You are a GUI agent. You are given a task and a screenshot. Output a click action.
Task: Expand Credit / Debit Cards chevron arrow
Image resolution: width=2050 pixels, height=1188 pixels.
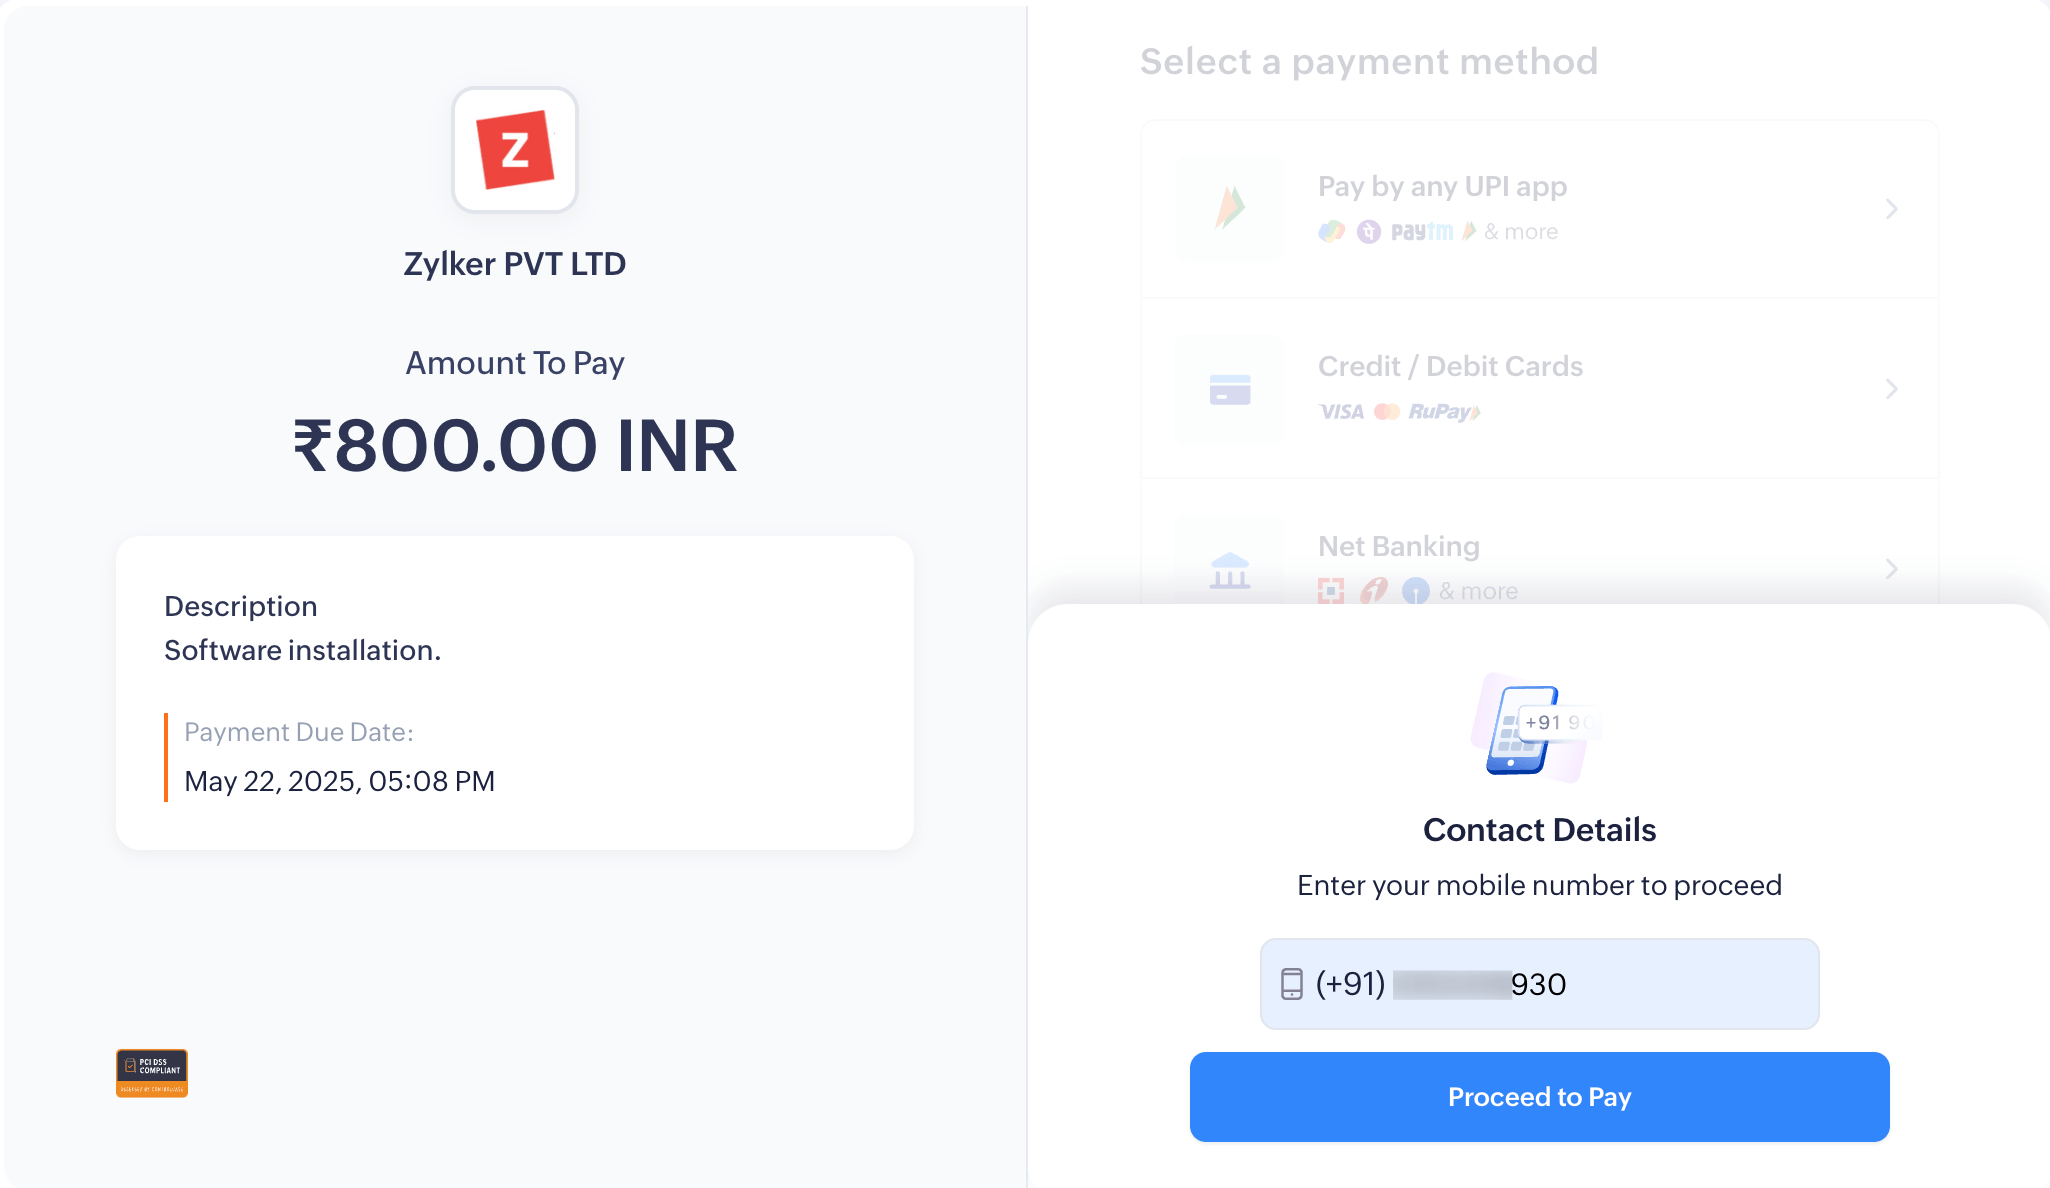[x=1891, y=389]
